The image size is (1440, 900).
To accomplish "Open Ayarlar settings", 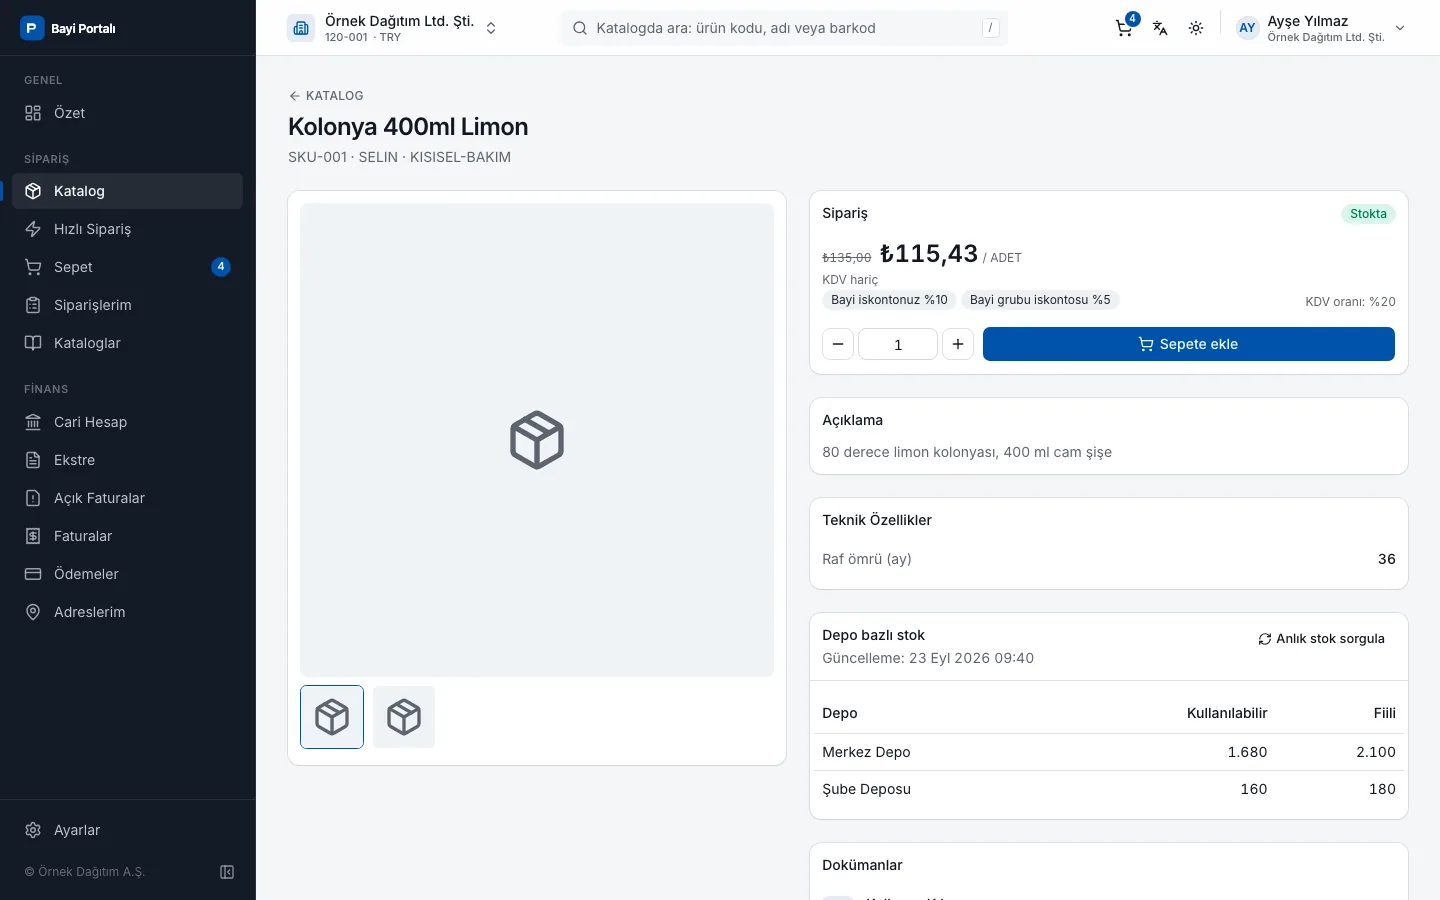I will [x=127, y=830].
